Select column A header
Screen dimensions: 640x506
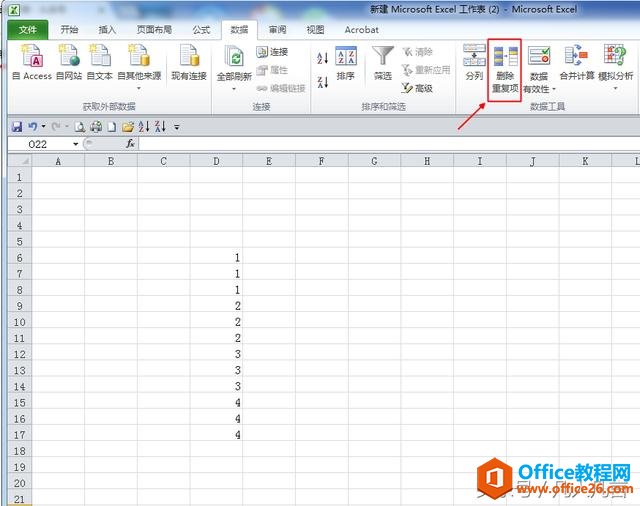(58, 161)
